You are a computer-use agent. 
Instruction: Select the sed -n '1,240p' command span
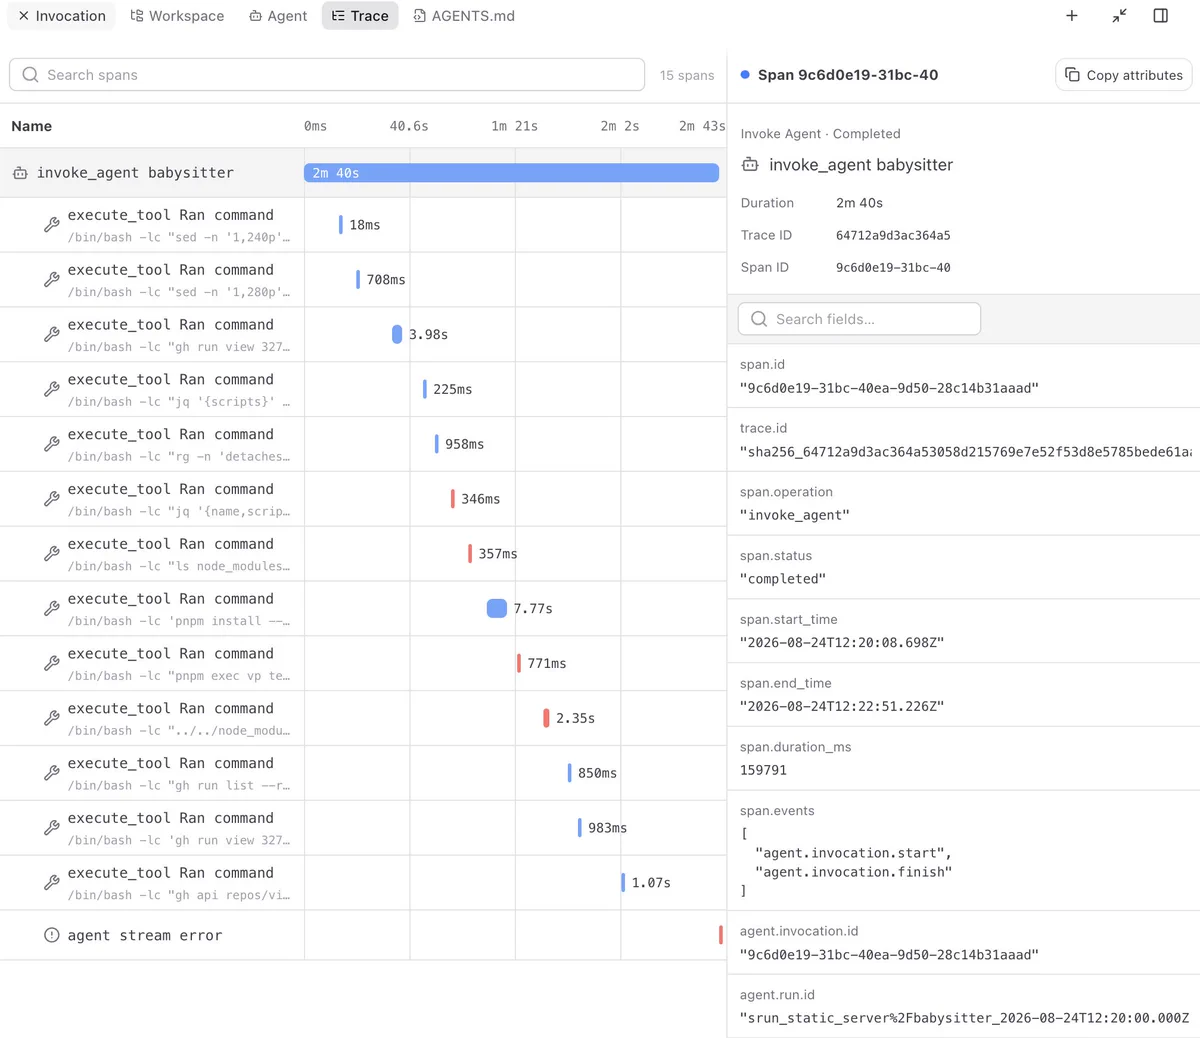point(363,225)
